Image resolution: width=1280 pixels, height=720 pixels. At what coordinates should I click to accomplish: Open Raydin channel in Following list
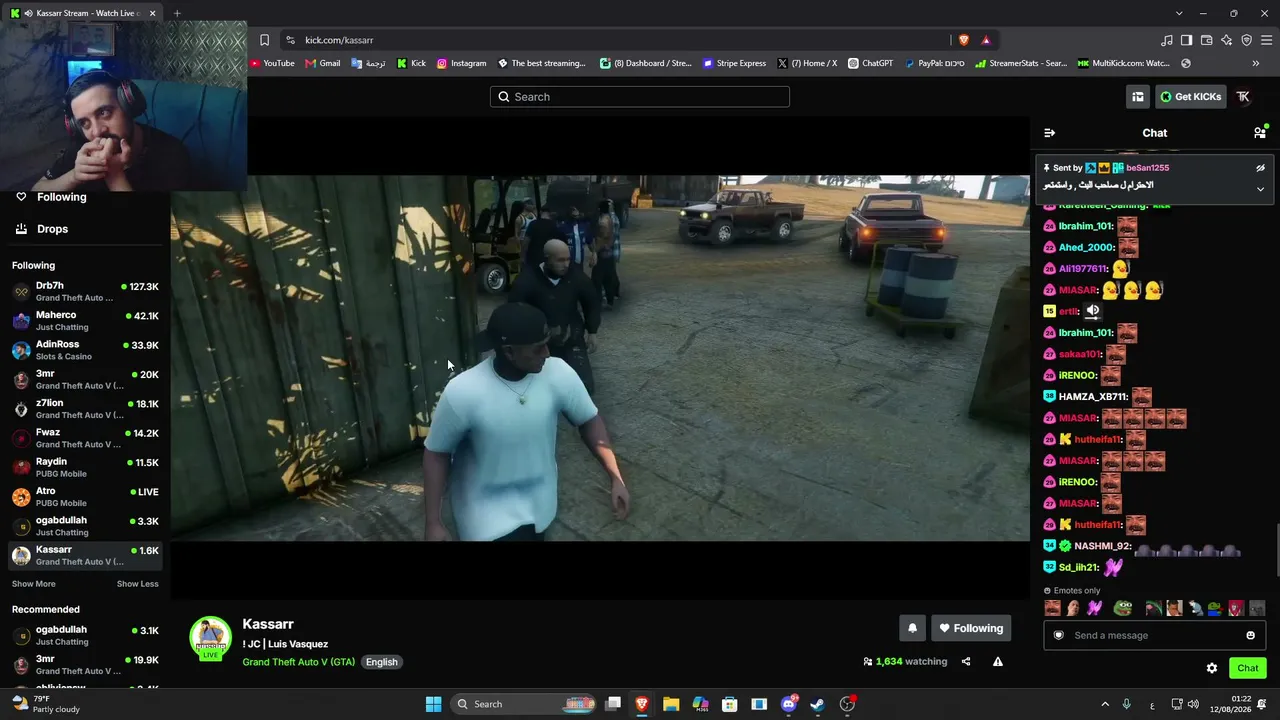pyautogui.click(x=85, y=467)
